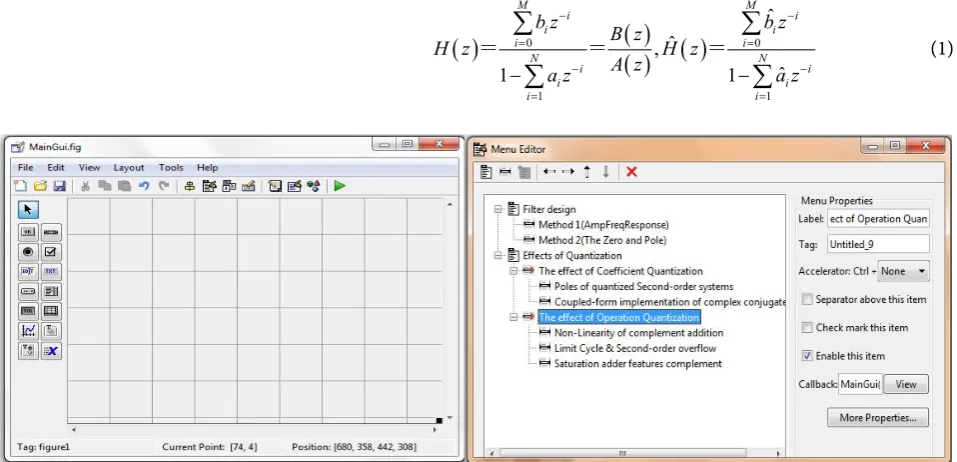
Task: Select Method 1(AmpFreqResponse) item
Action: 603,225
